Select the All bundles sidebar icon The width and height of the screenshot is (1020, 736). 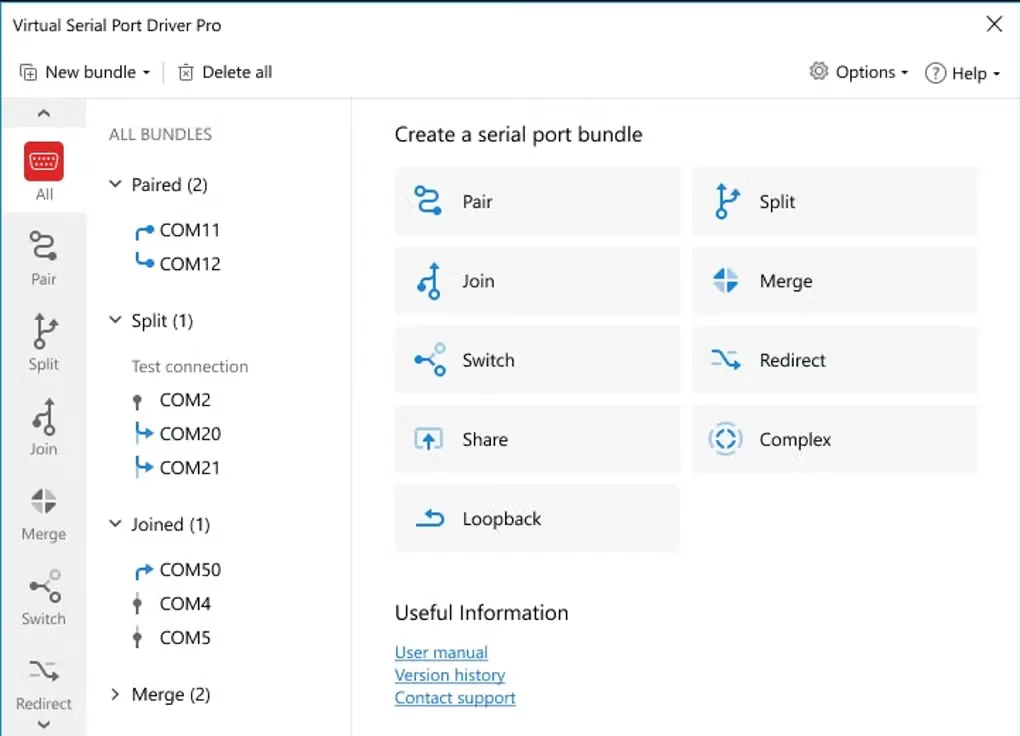(44, 171)
